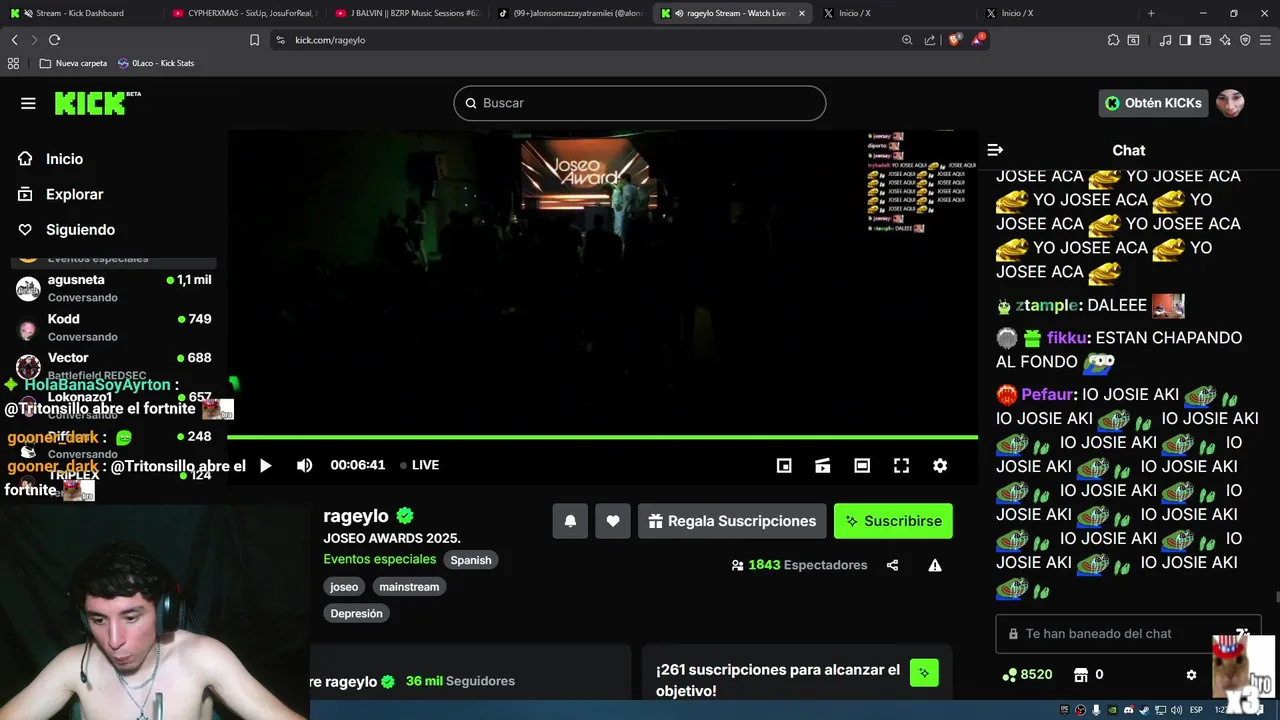The height and width of the screenshot is (720, 1280).
Task: Go back in browser history
Action: pyautogui.click(x=14, y=40)
